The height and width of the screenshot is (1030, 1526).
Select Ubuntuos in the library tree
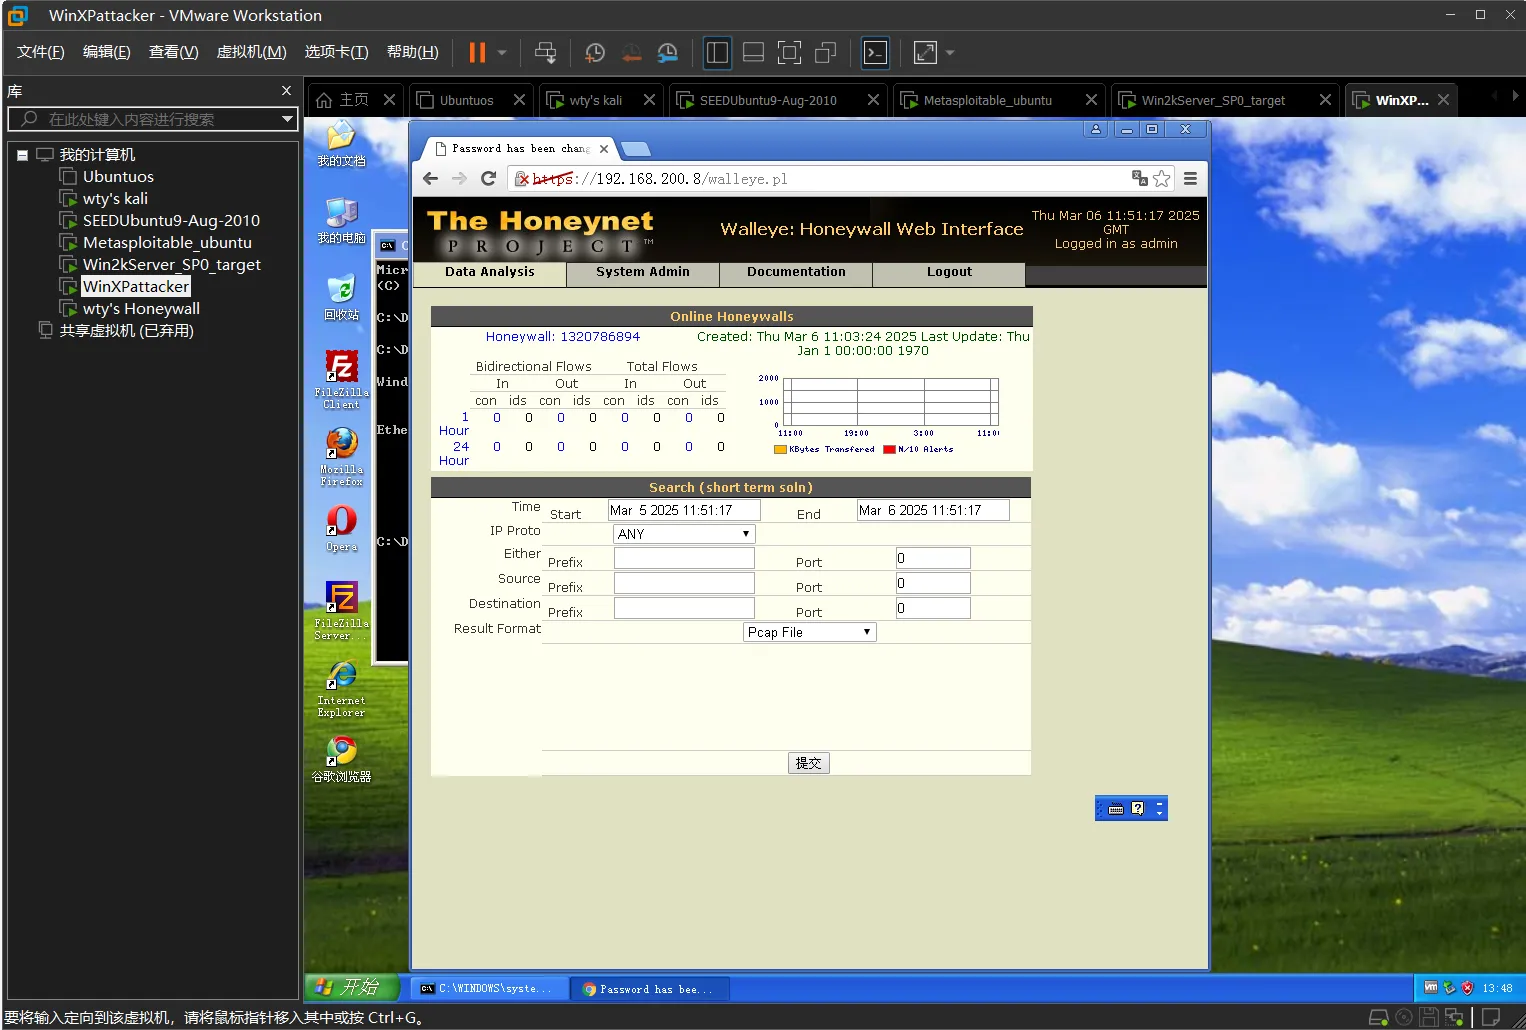(x=118, y=177)
